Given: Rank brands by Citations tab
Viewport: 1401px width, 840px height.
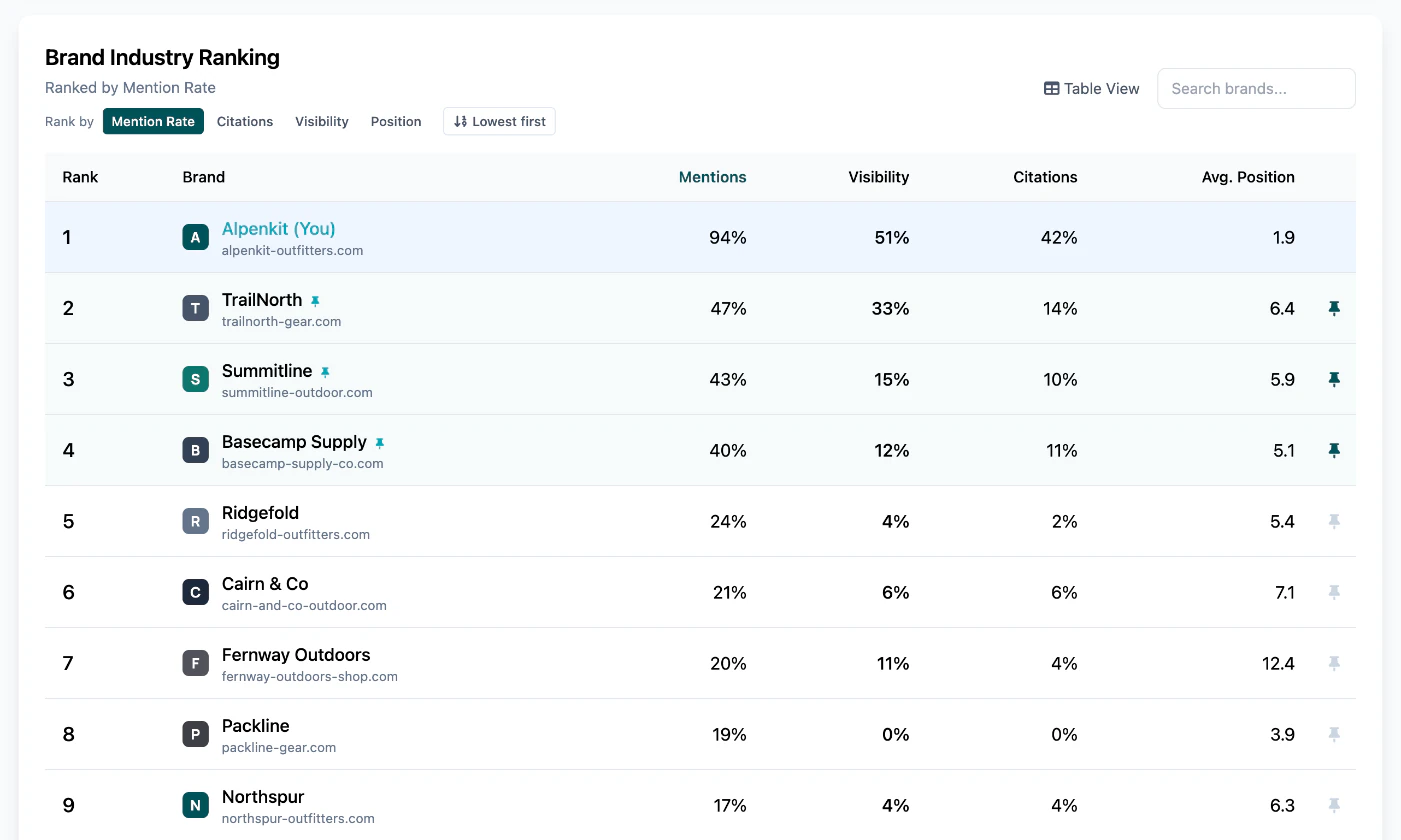Looking at the screenshot, I should 245,121.
